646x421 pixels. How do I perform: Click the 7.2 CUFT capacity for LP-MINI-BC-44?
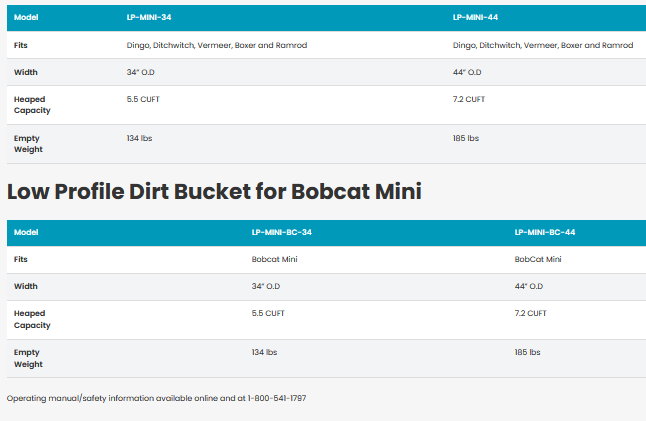coord(530,313)
